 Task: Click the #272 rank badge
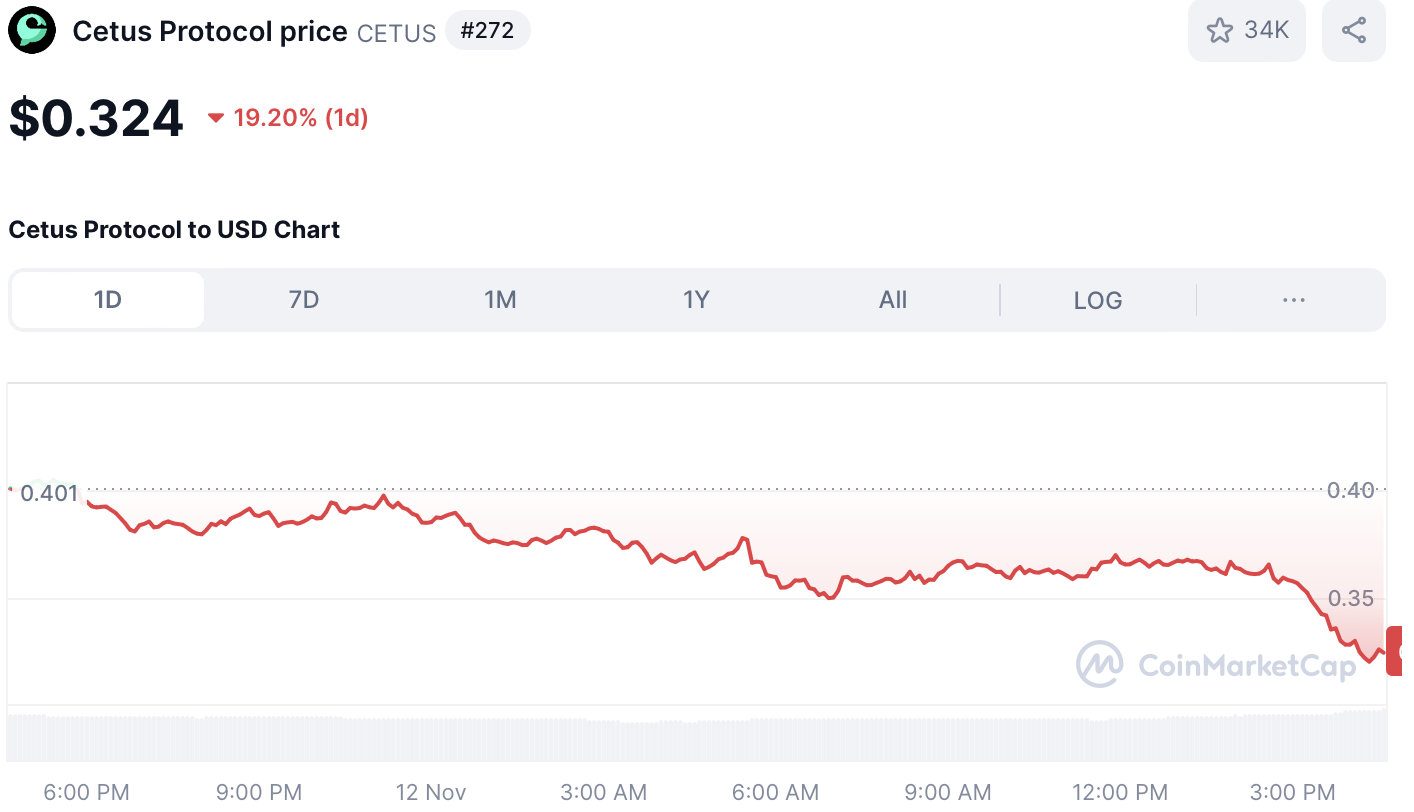tap(487, 31)
